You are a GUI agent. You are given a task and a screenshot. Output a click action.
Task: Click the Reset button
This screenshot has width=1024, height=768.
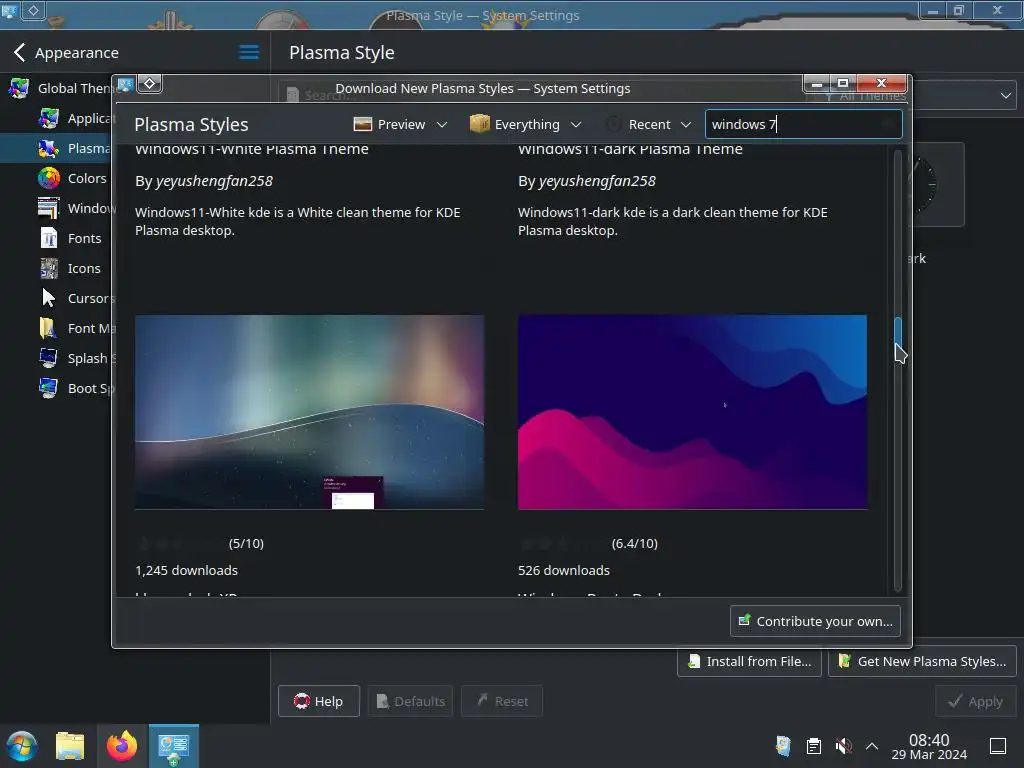point(502,701)
